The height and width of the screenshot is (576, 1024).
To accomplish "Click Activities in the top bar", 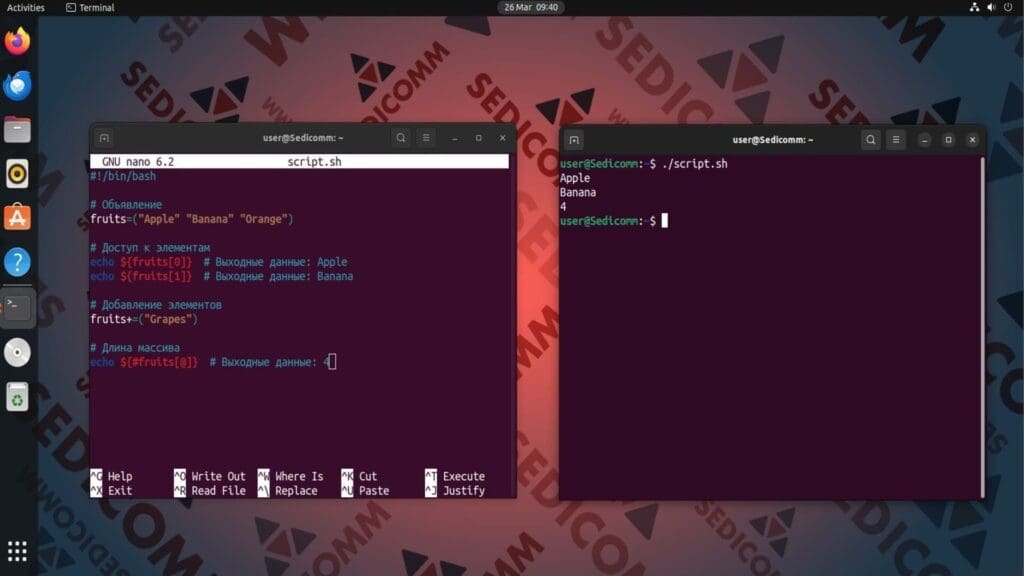I will 26,7.
